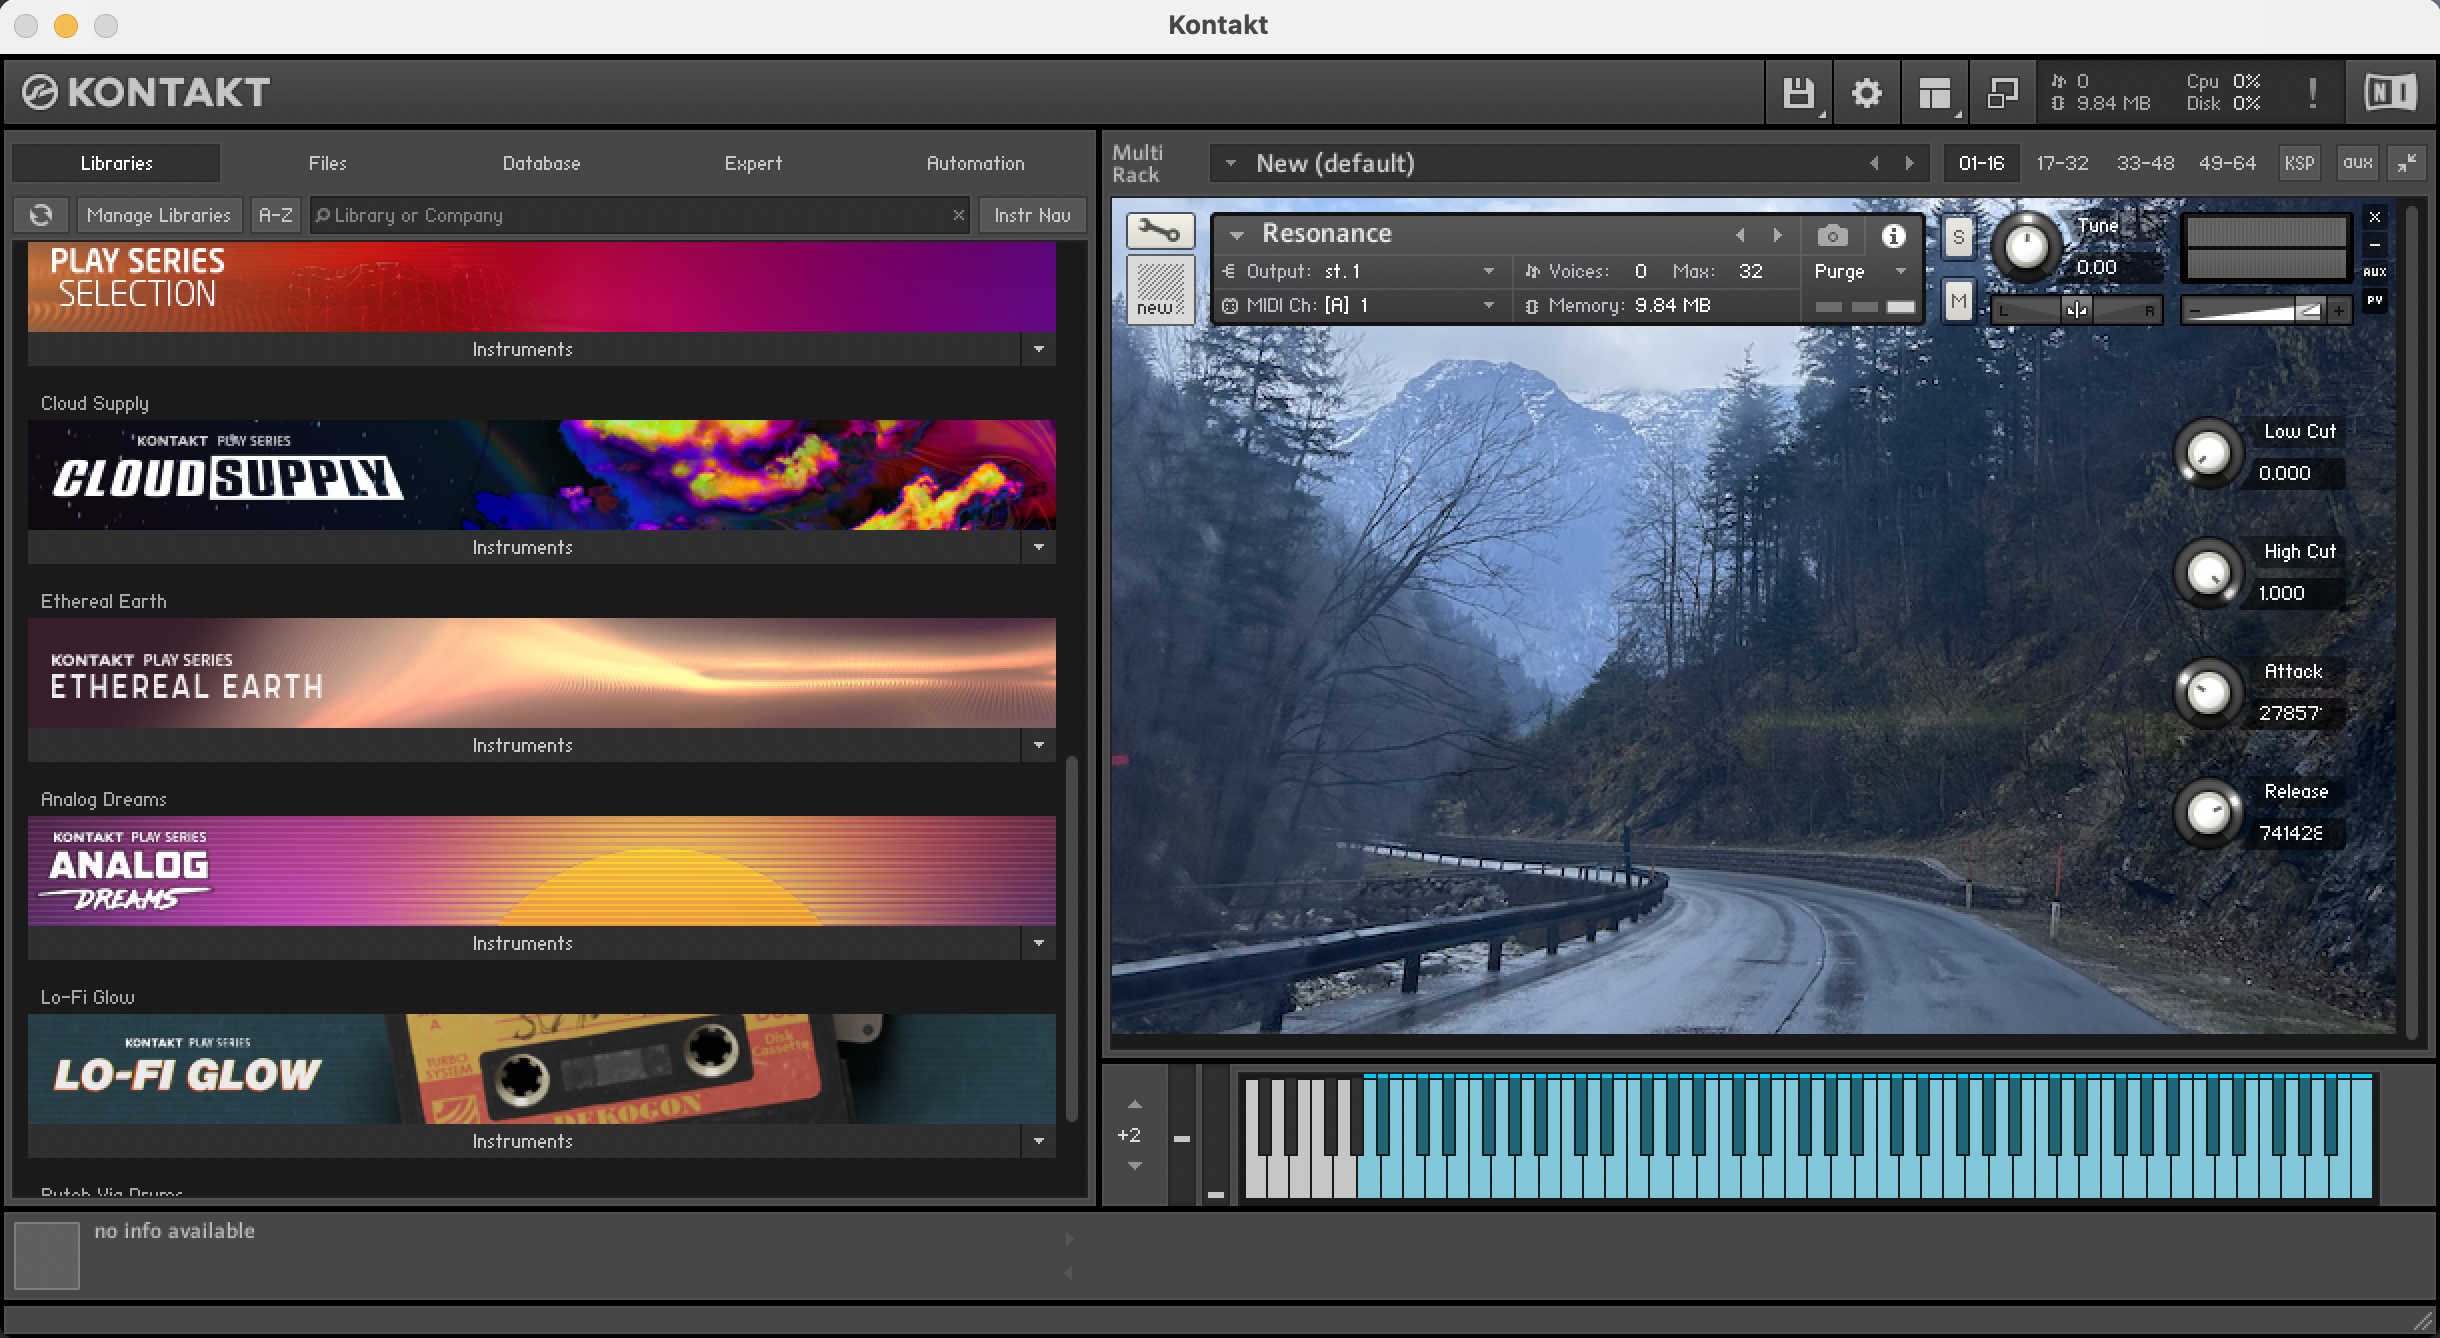Toggle the Instr Nav pane

tap(1032, 215)
